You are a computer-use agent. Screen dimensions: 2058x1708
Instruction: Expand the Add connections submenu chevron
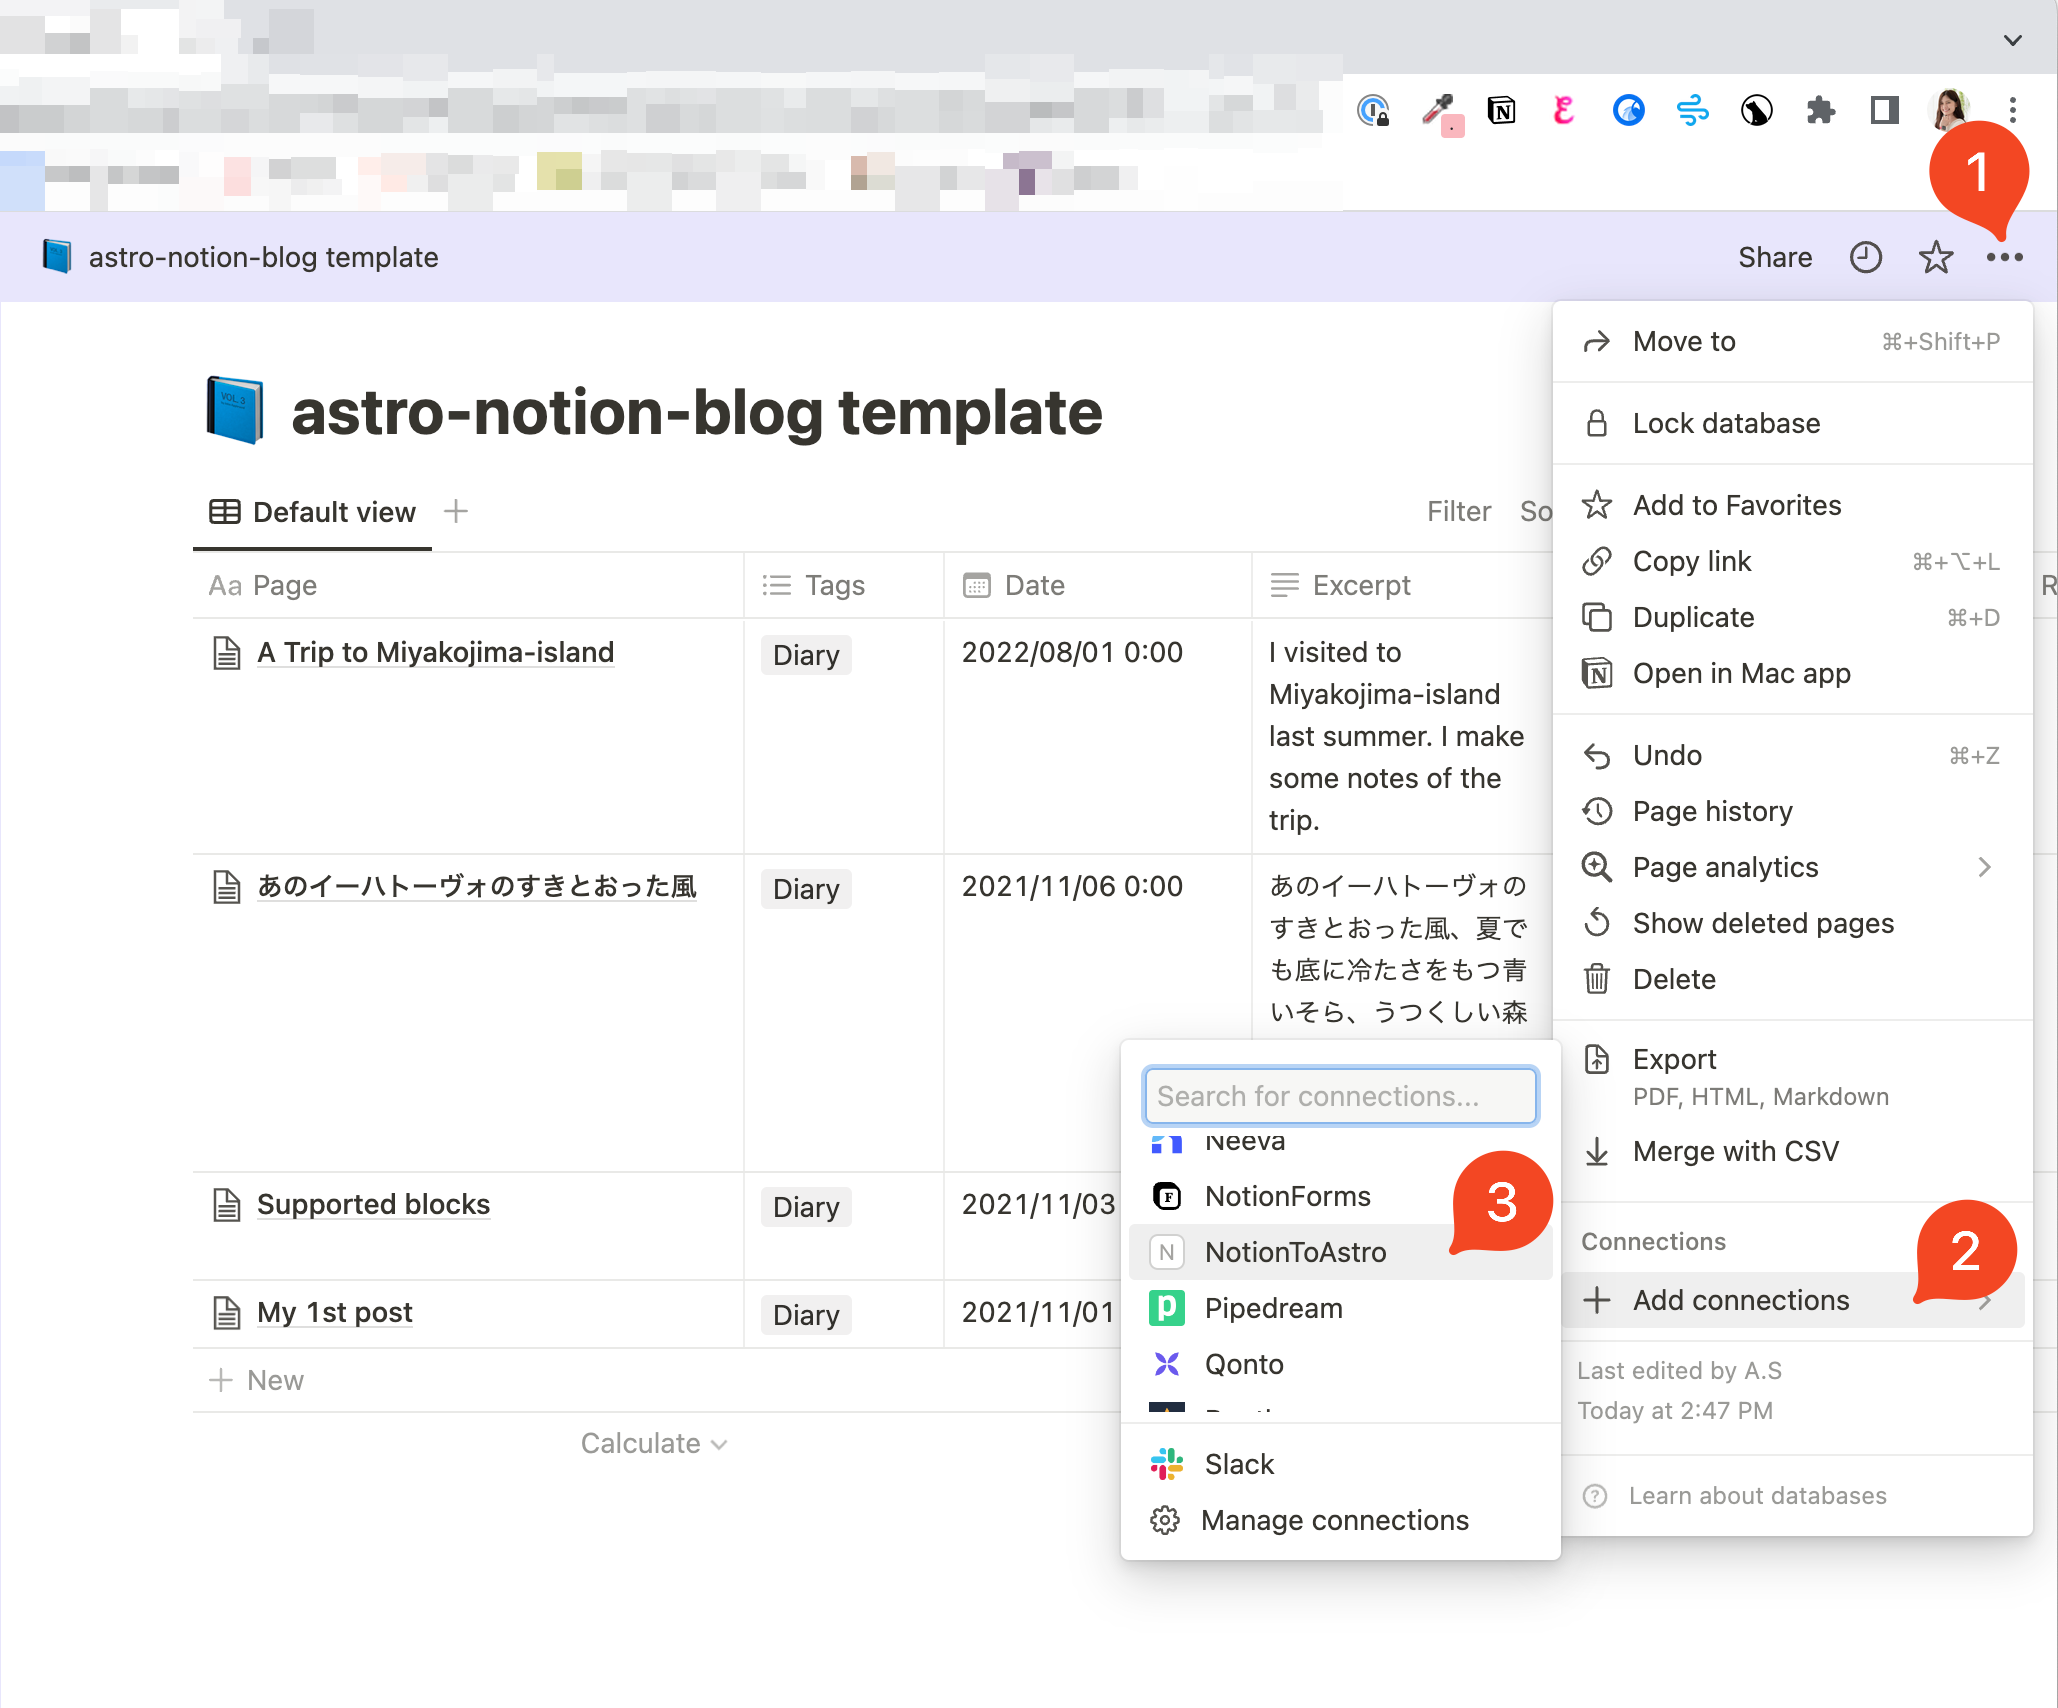(x=1984, y=1300)
